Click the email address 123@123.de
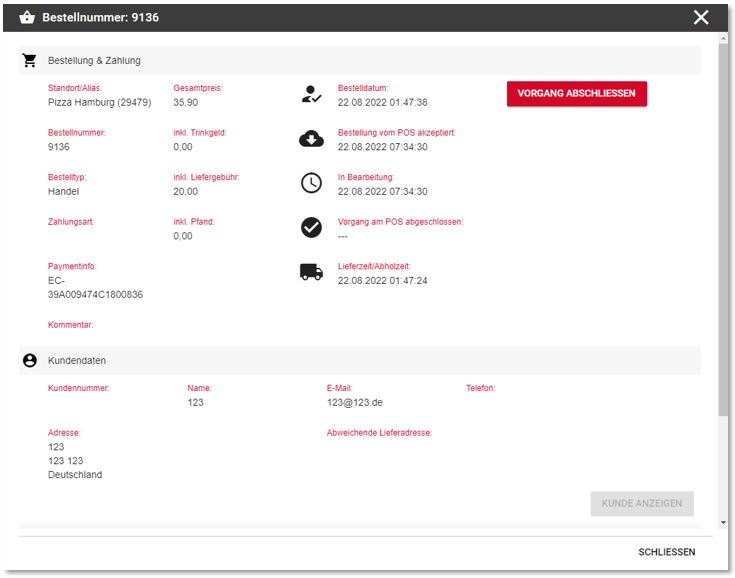The height and width of the screenshot is (578, 735). pyautogui.click(x=354, y=402)
